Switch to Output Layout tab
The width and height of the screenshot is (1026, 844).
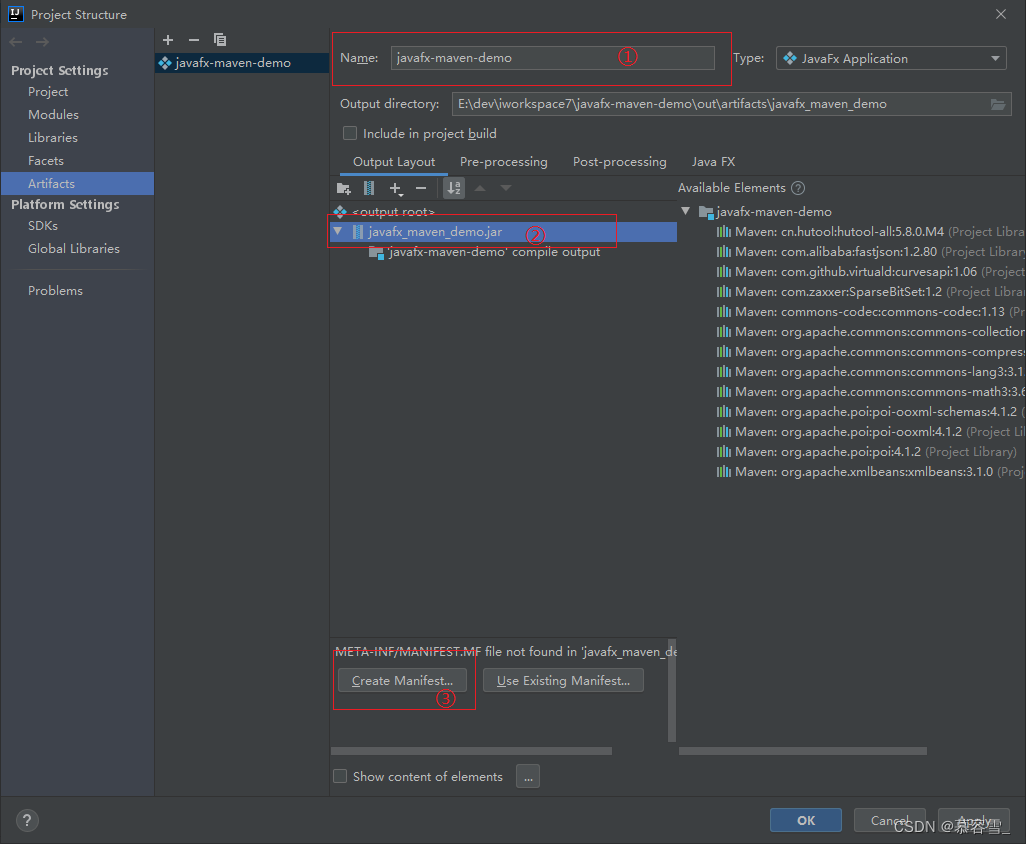(x=394, y=162)
